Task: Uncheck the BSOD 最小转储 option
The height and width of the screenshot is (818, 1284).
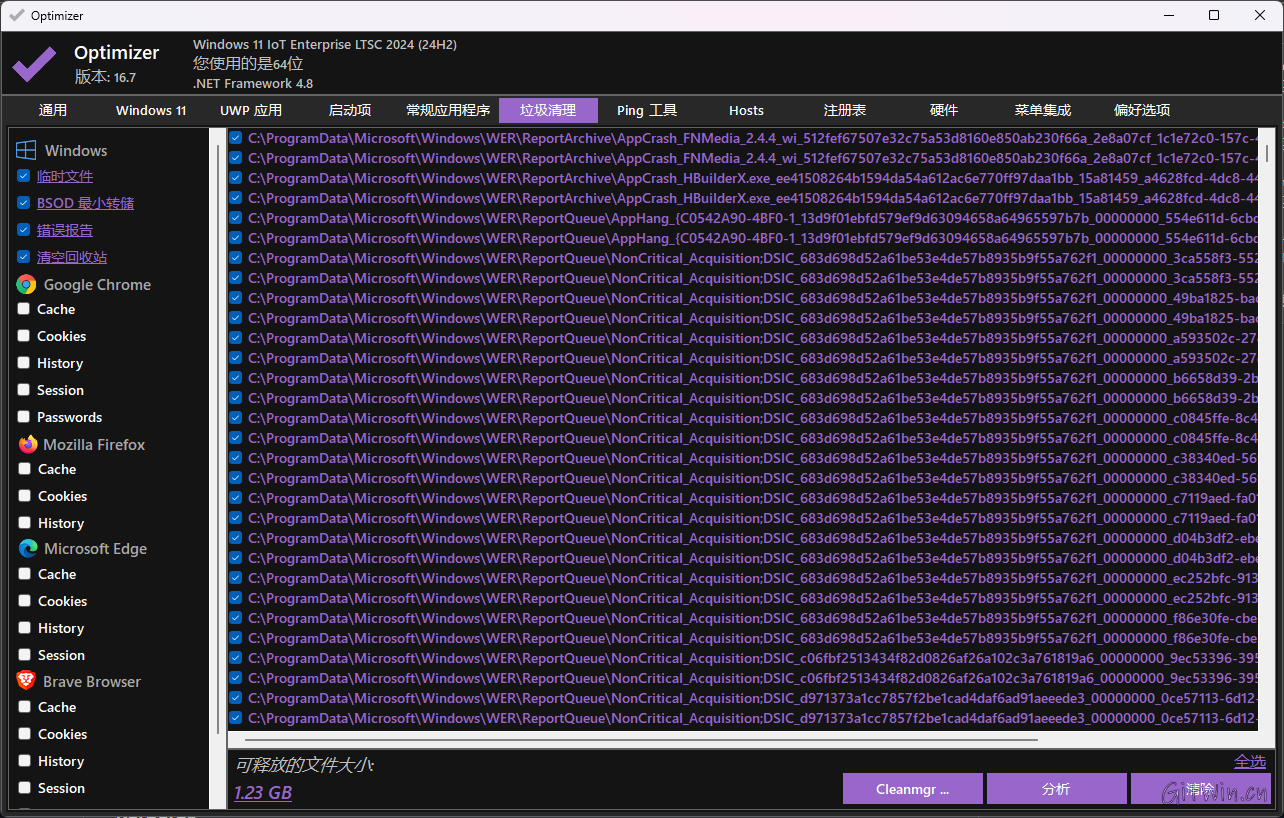Action: point(22,203)
